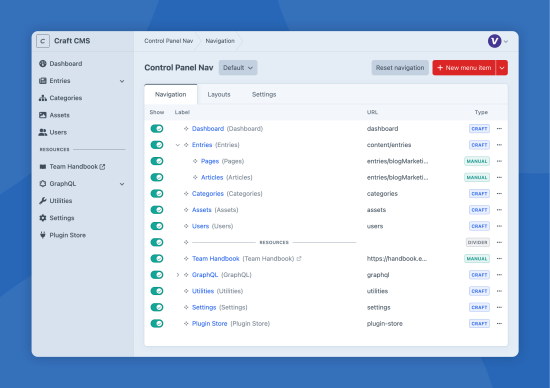Click the Navigation breadcrumb
The height and width of the screenshot is (388, 550).
pos(220,41)
